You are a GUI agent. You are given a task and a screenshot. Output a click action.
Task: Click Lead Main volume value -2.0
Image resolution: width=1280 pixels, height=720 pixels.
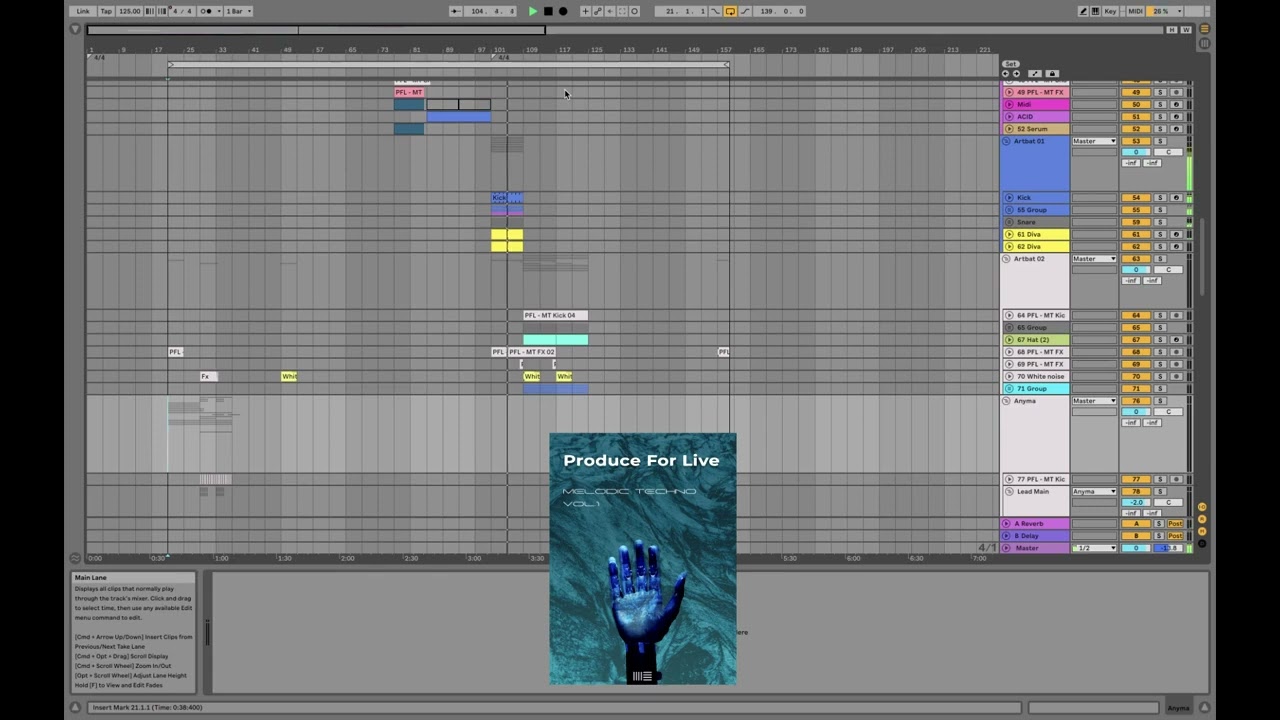1136,502
